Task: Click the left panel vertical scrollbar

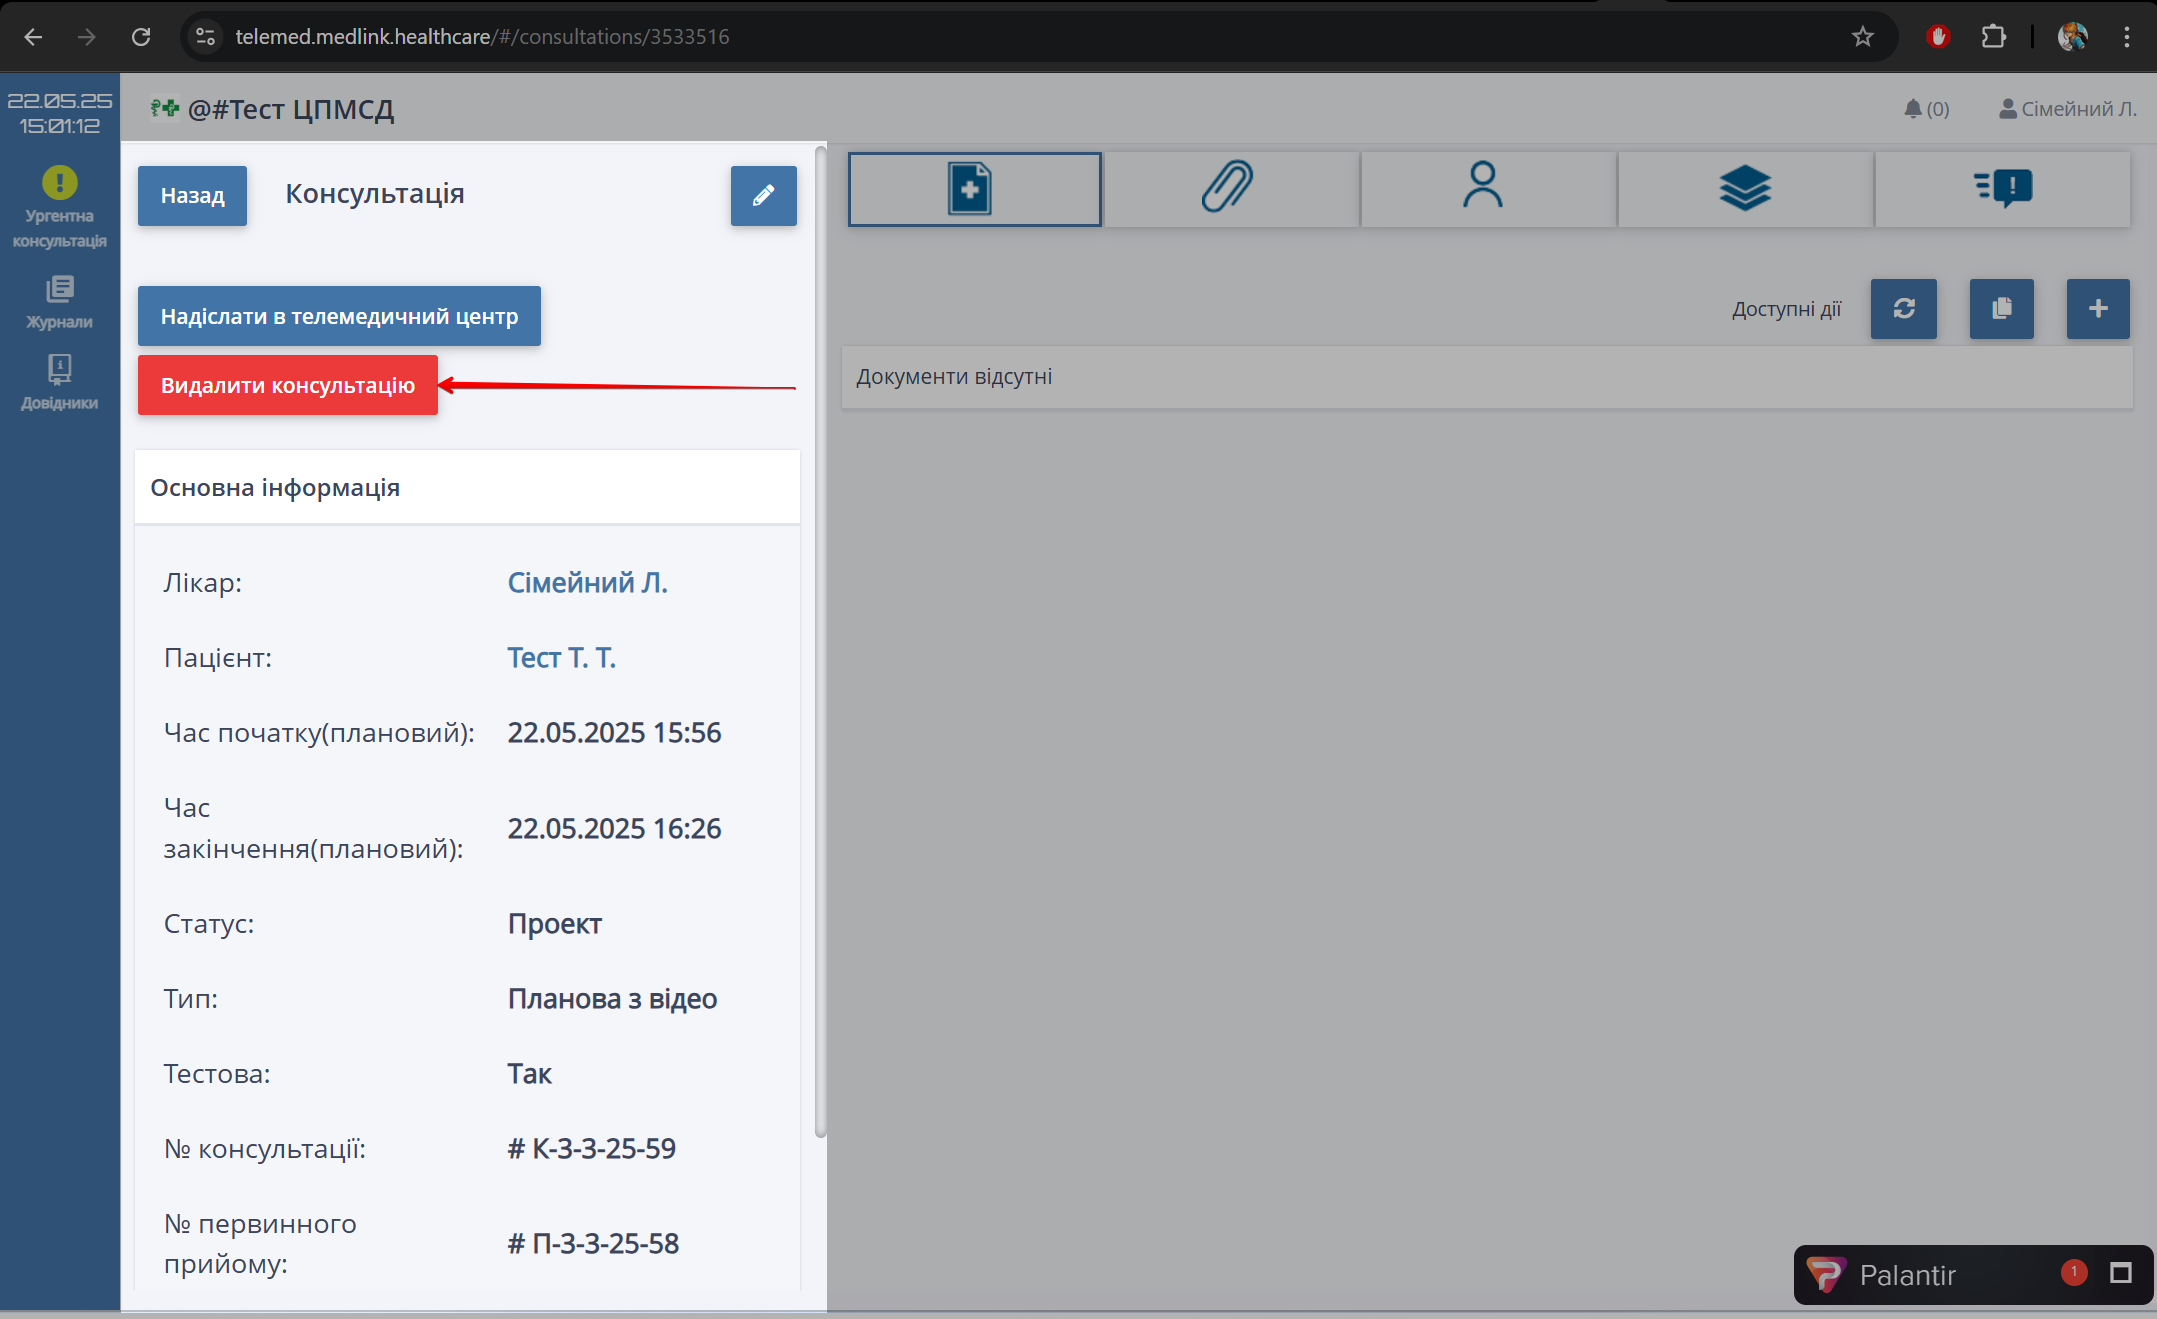Action: coord(821,640)
